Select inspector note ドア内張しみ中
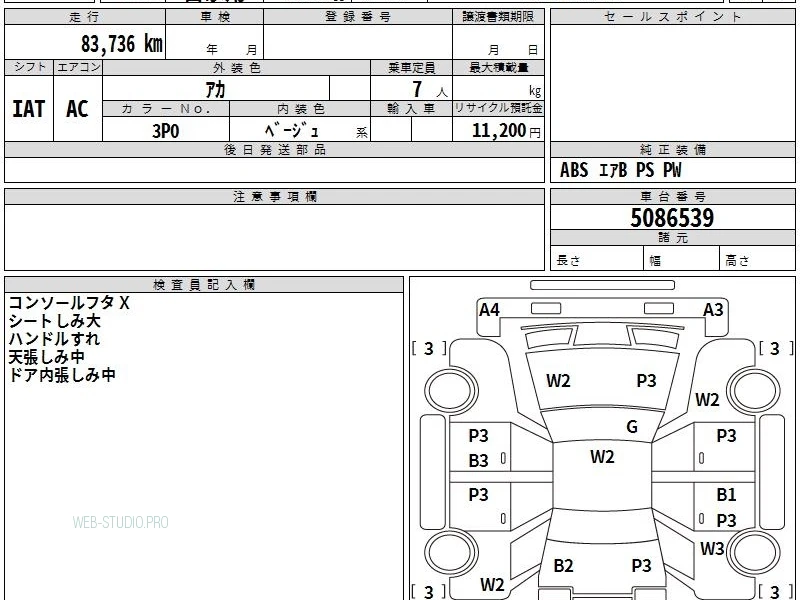The width and height of the screenshot is (800, 600). point(62,375)
